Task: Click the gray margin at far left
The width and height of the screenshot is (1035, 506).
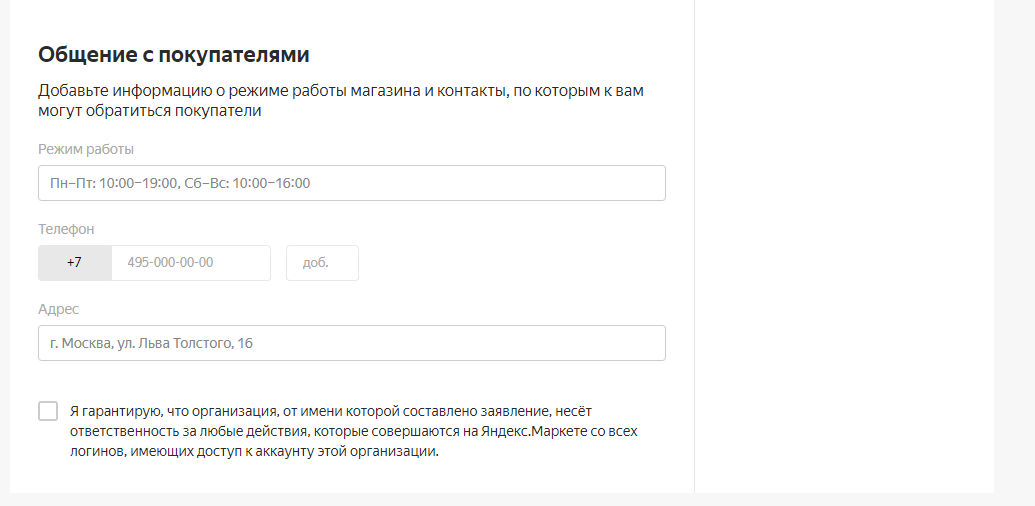Action: pos(4,250)
